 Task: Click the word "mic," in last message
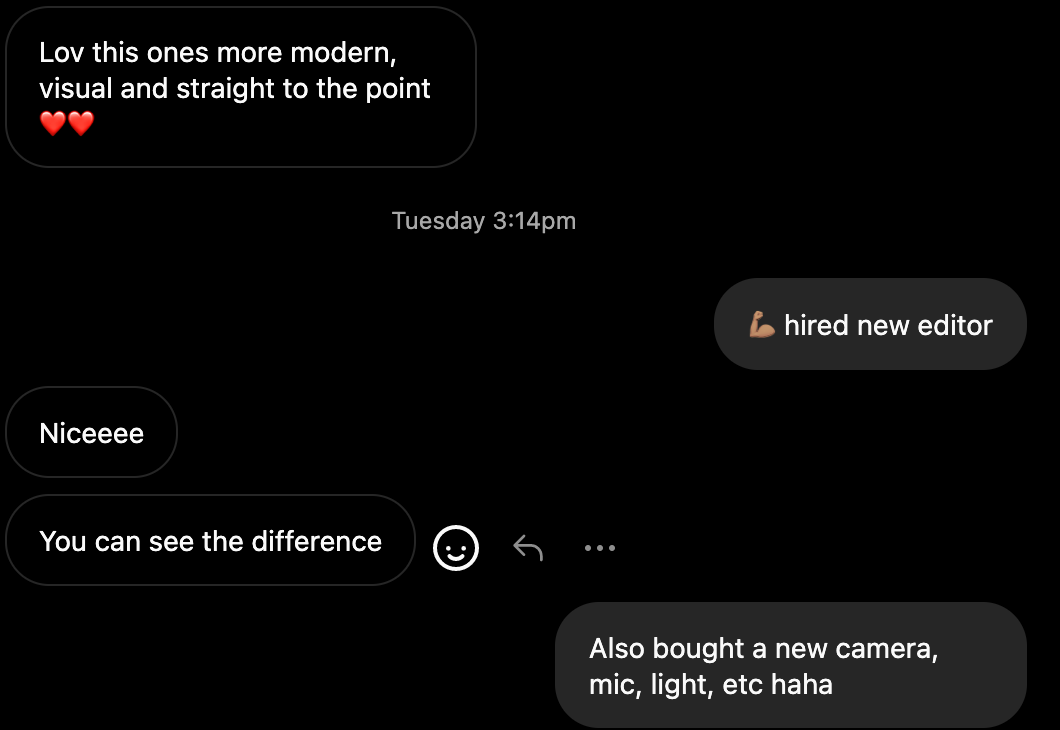pyautogui.click(x=612, y=685)
